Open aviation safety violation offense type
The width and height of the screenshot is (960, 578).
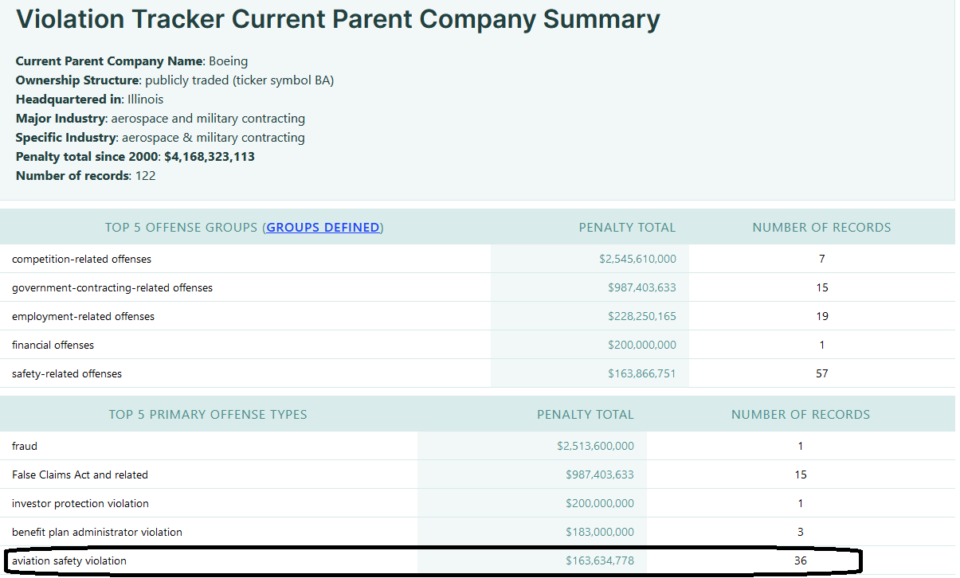coord(69,561)
